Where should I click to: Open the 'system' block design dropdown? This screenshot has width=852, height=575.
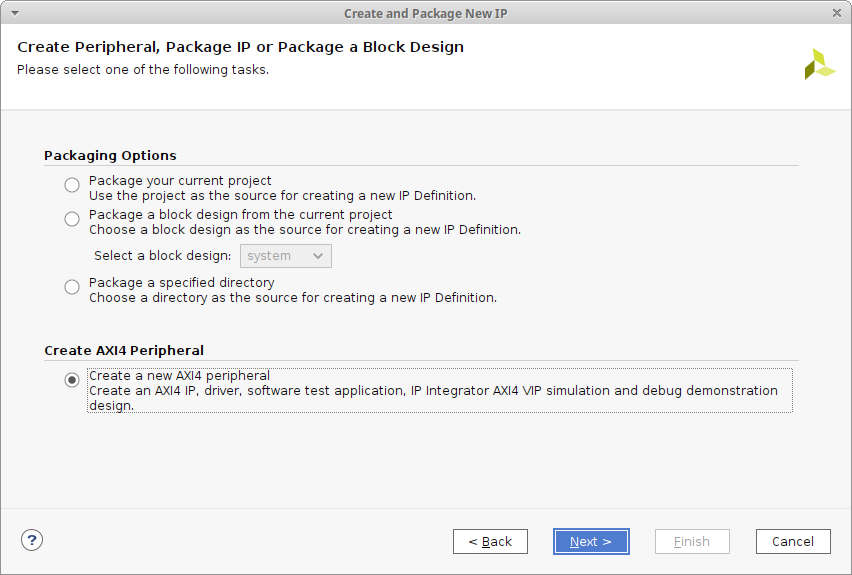pyautogui.click(x=285, y=256)
